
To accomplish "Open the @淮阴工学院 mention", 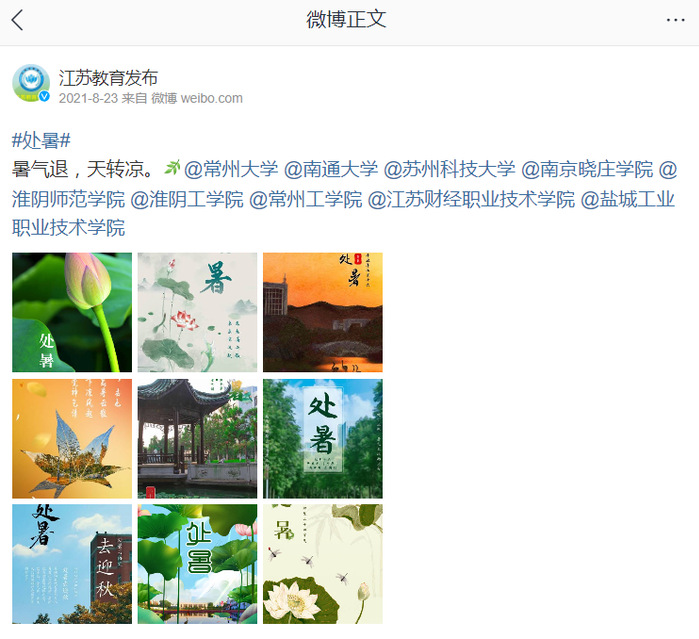I will point(187,199).
